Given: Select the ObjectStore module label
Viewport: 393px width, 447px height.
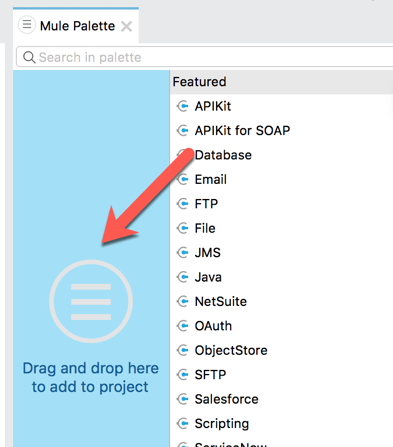Looking at the screenshot, I should click(231, 350).
